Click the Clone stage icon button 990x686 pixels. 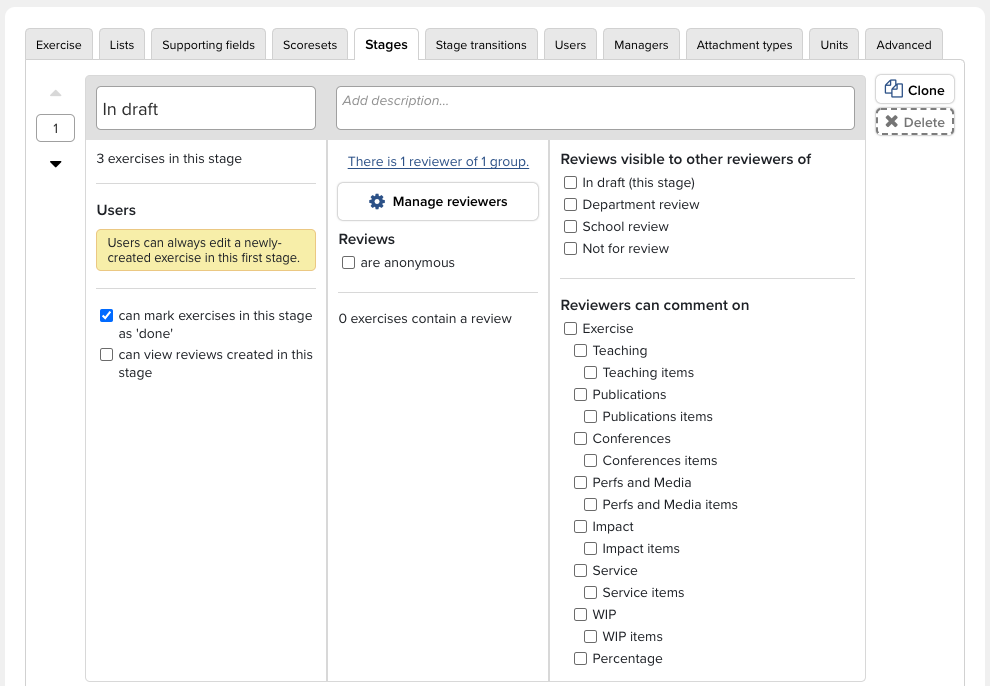point(894,90)
